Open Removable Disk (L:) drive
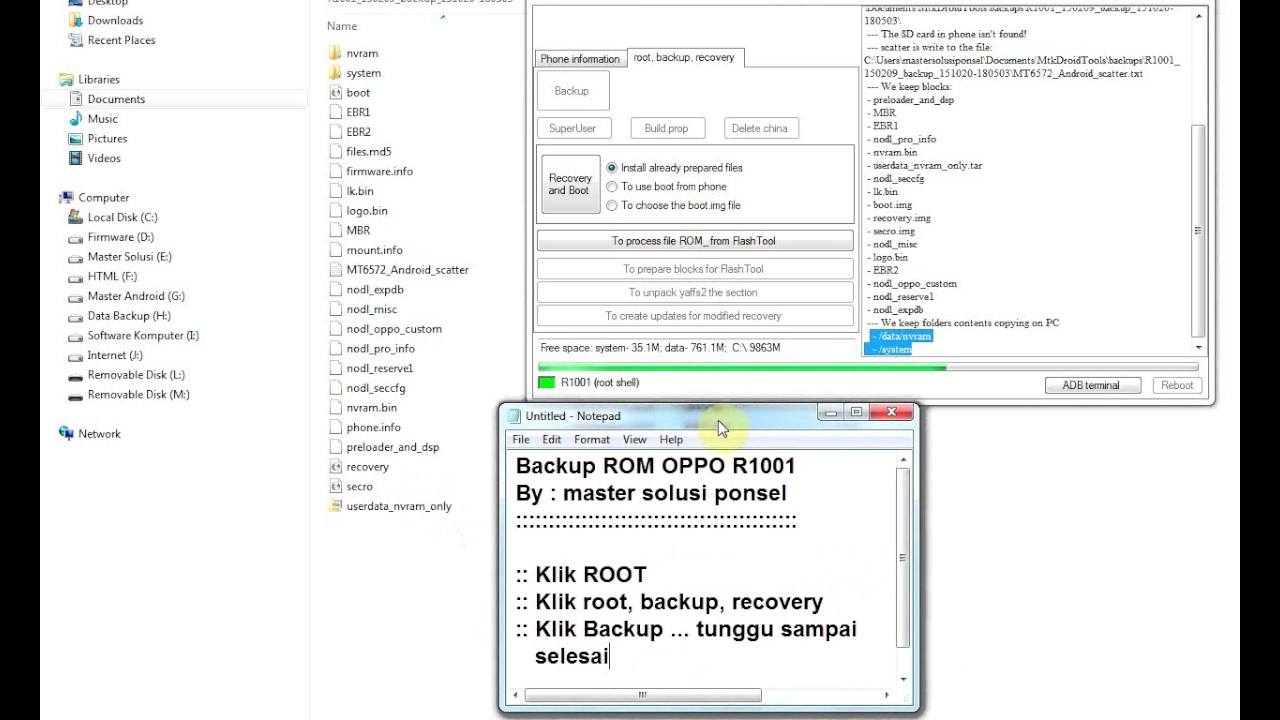This screenshot has width=1280, height=720. 128,375
